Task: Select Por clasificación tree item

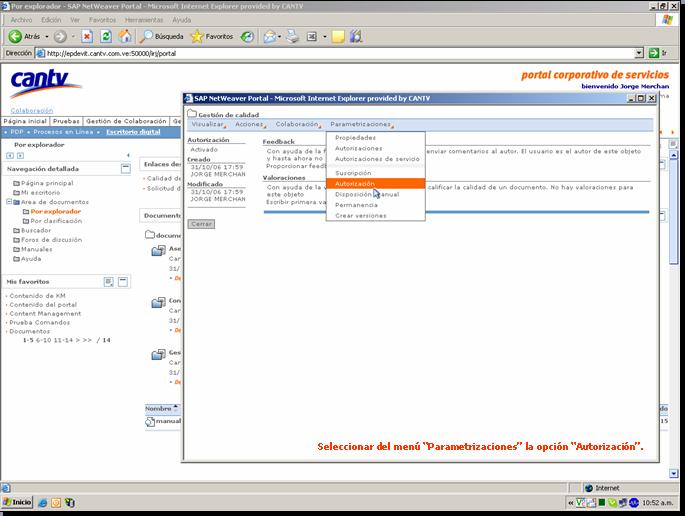Action: (x=56, y=221)
